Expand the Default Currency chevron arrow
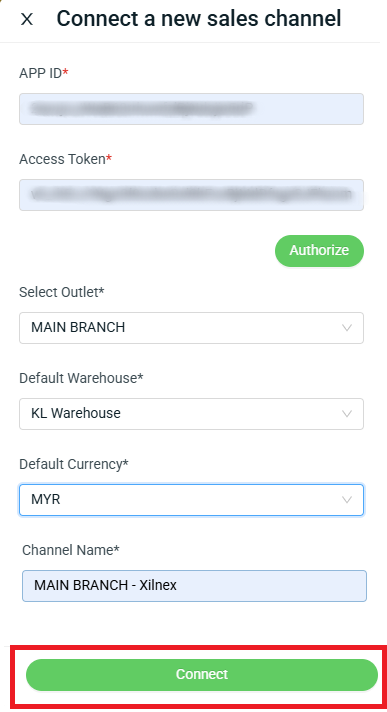387x712 pixels. [347, 500]
